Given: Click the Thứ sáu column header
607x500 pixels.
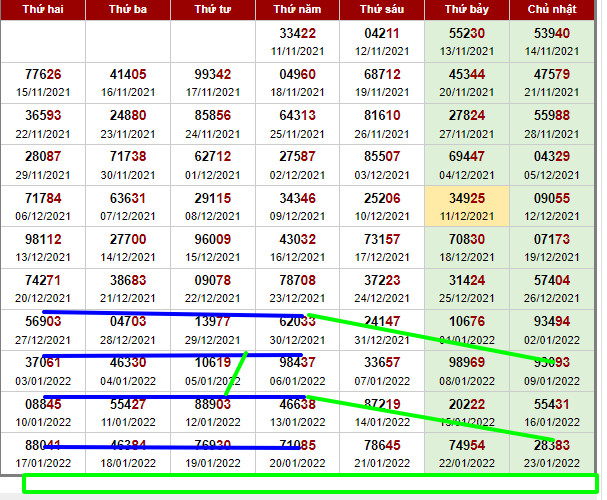Looking at the screenshot, I should tap(381, 10).
